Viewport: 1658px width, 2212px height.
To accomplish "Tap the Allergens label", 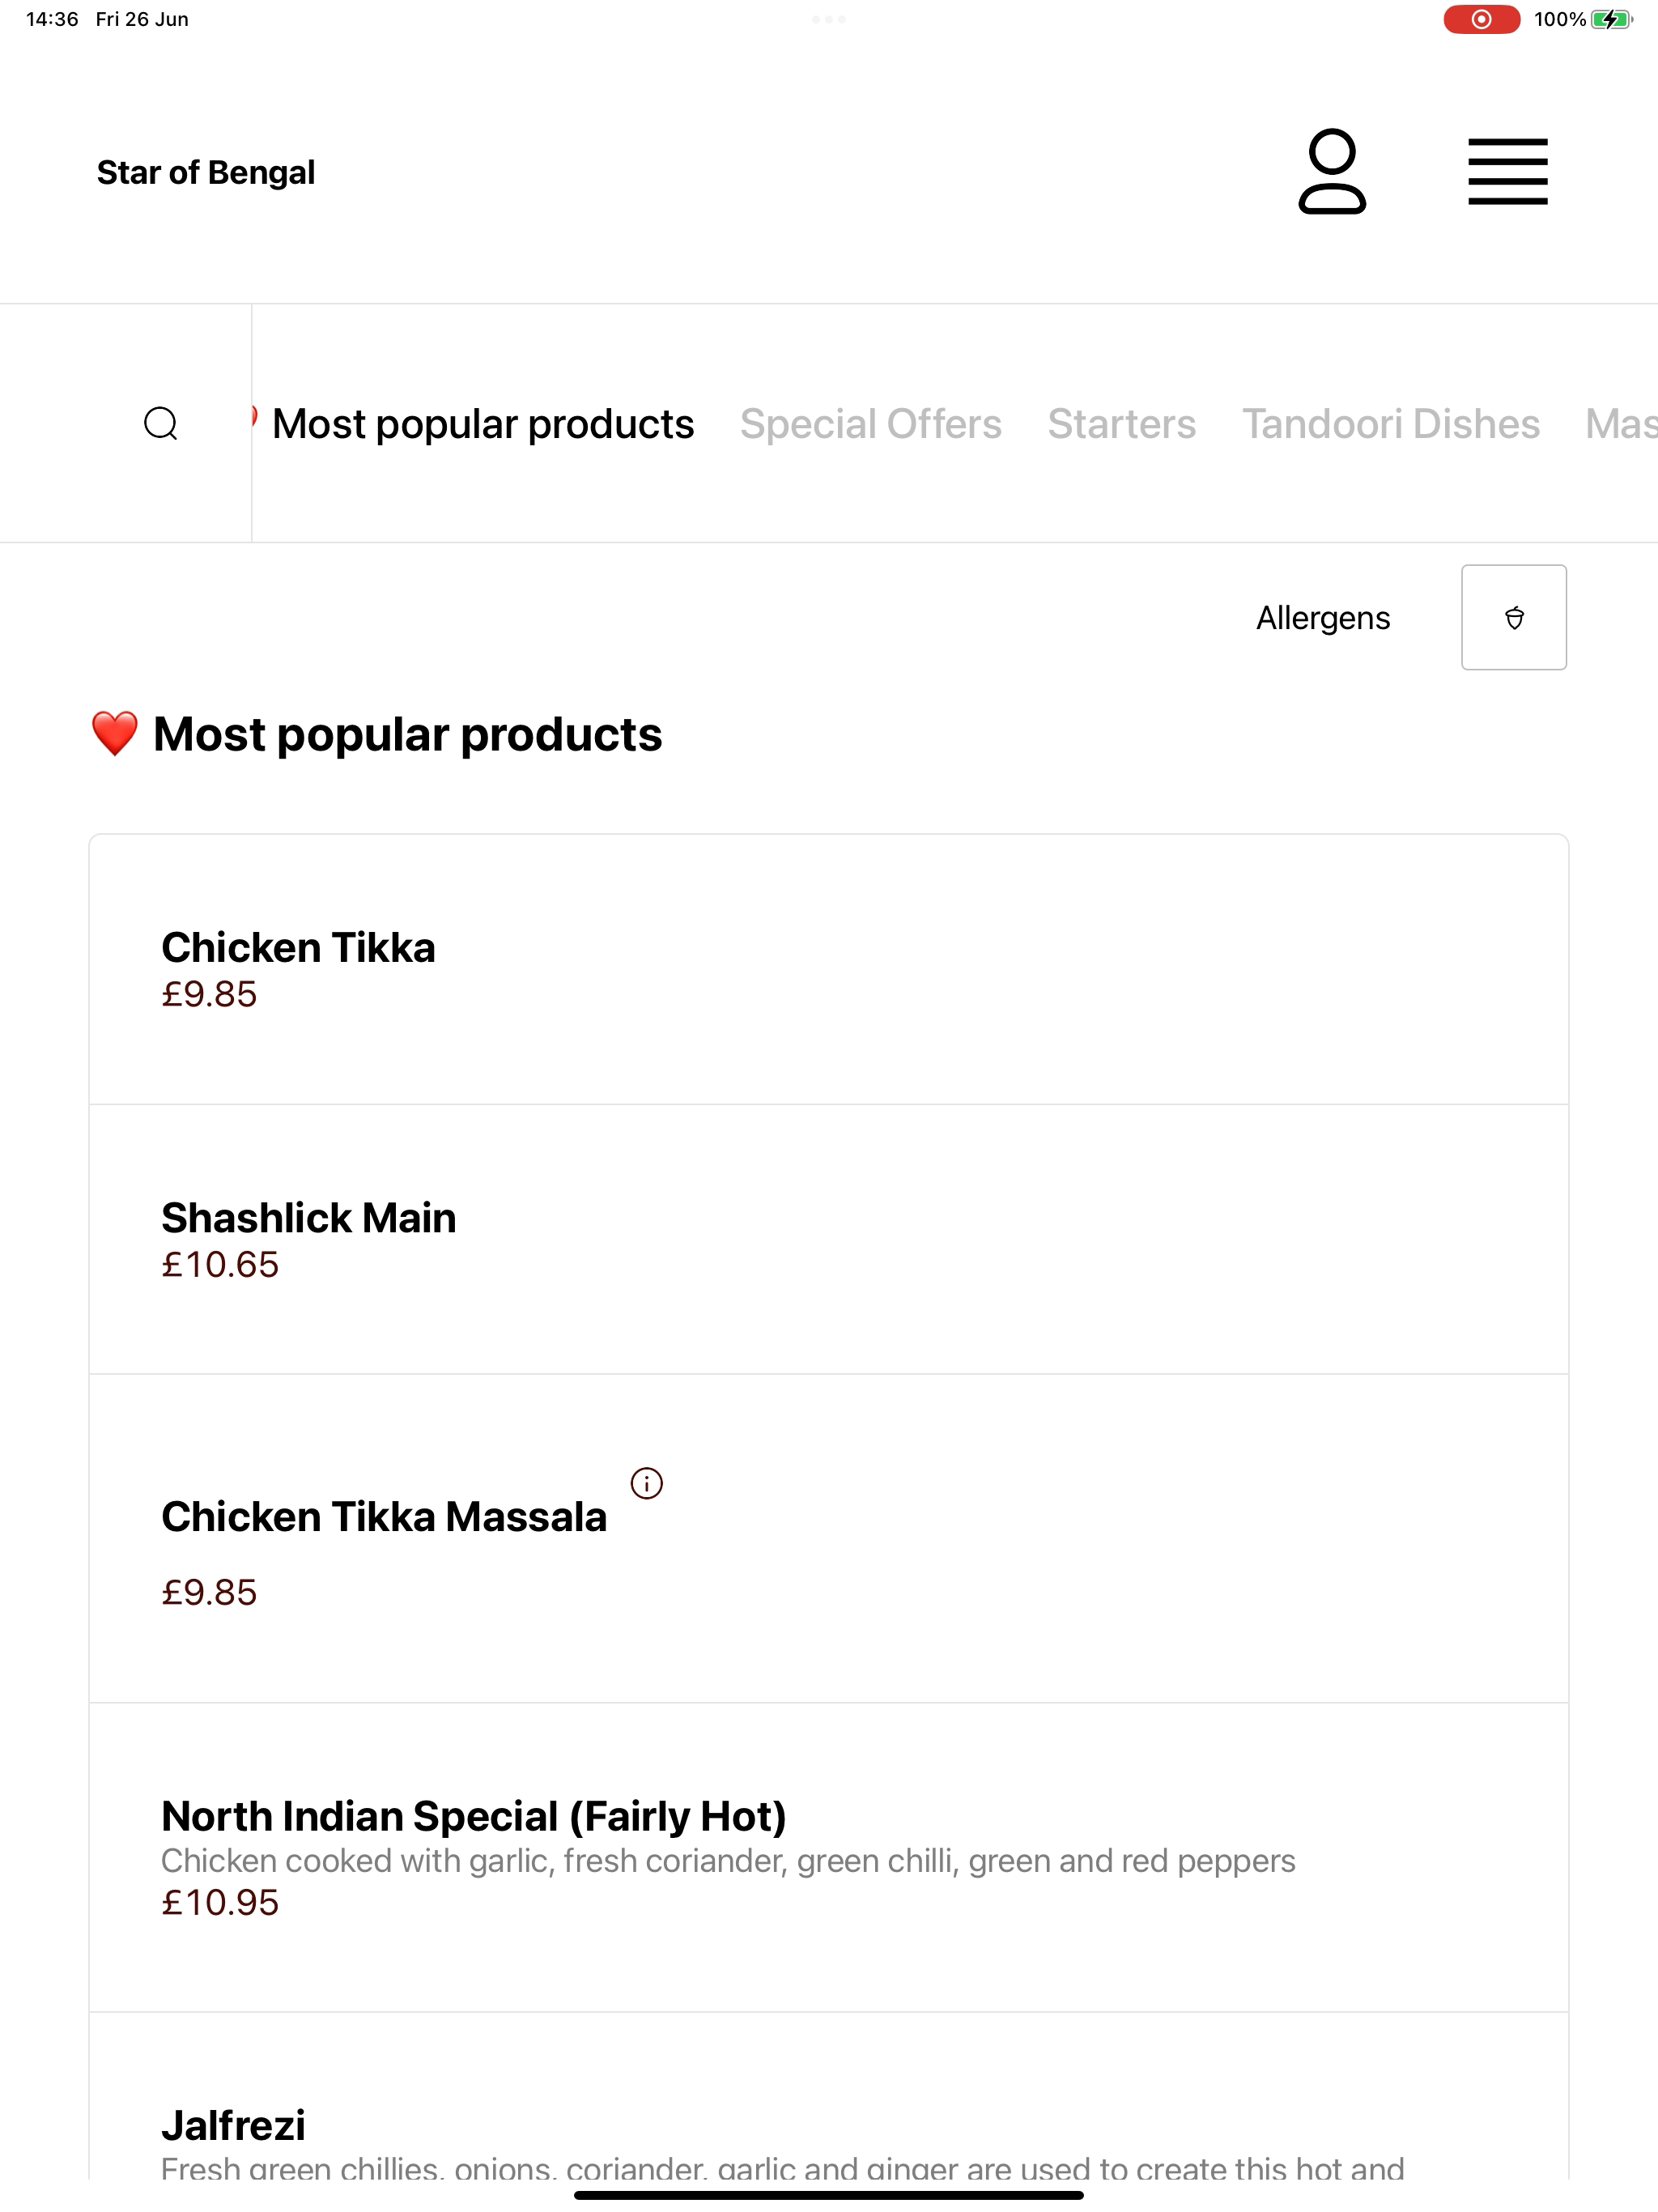I will [1323, 618].
